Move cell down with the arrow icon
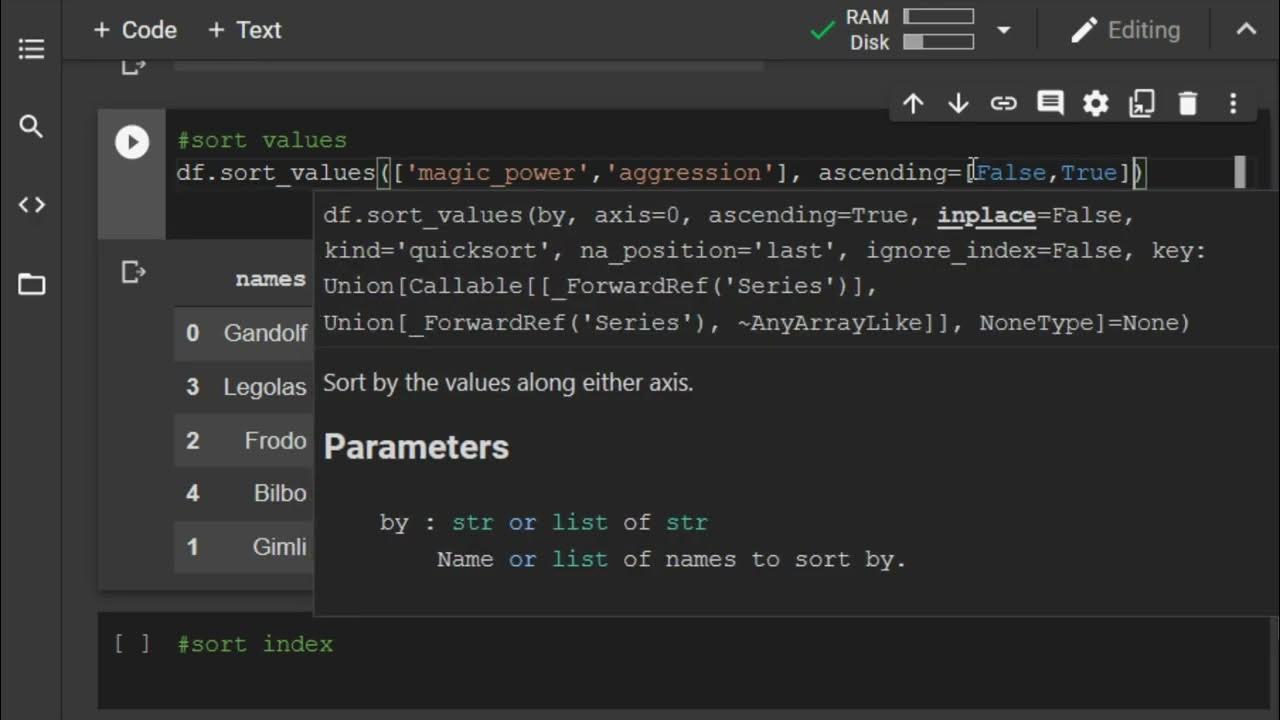1280x720 pixels. point(958,103)
